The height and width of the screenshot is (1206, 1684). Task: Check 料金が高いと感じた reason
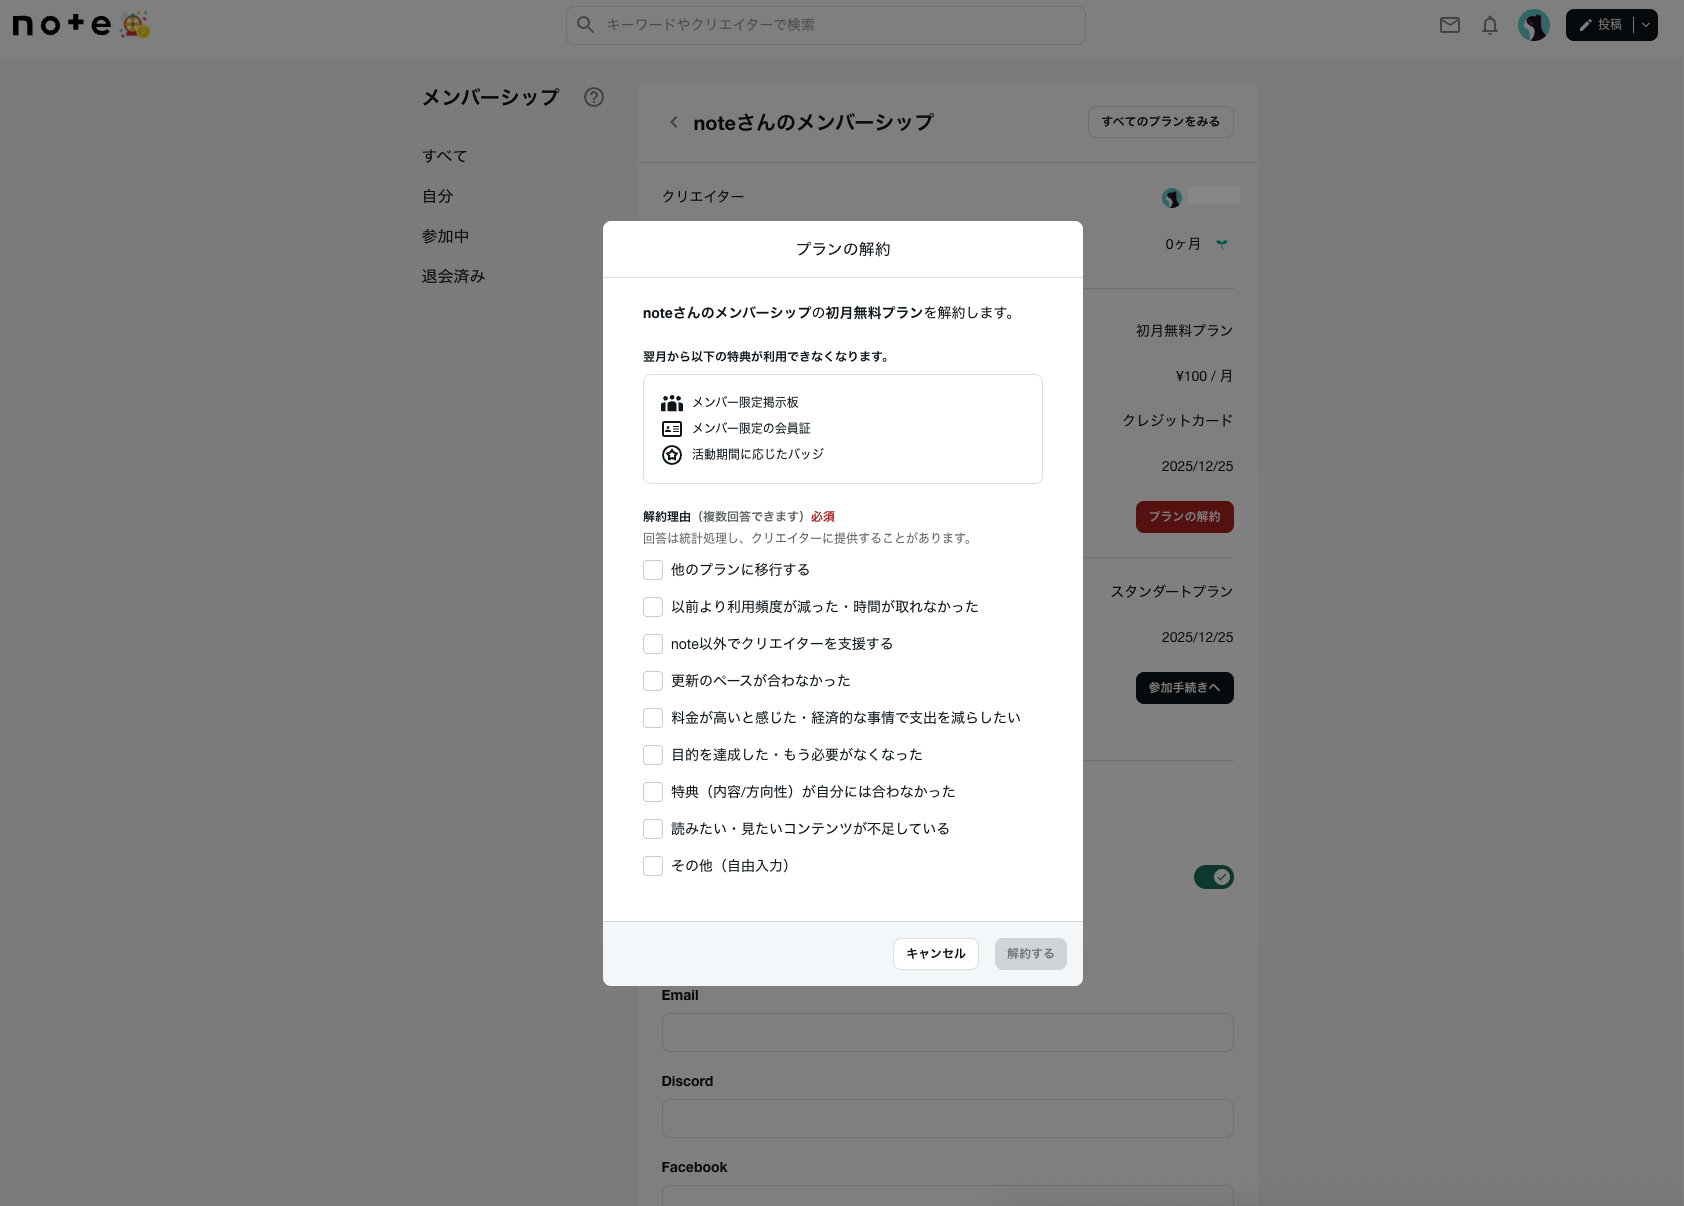click(x=653, y=718)
